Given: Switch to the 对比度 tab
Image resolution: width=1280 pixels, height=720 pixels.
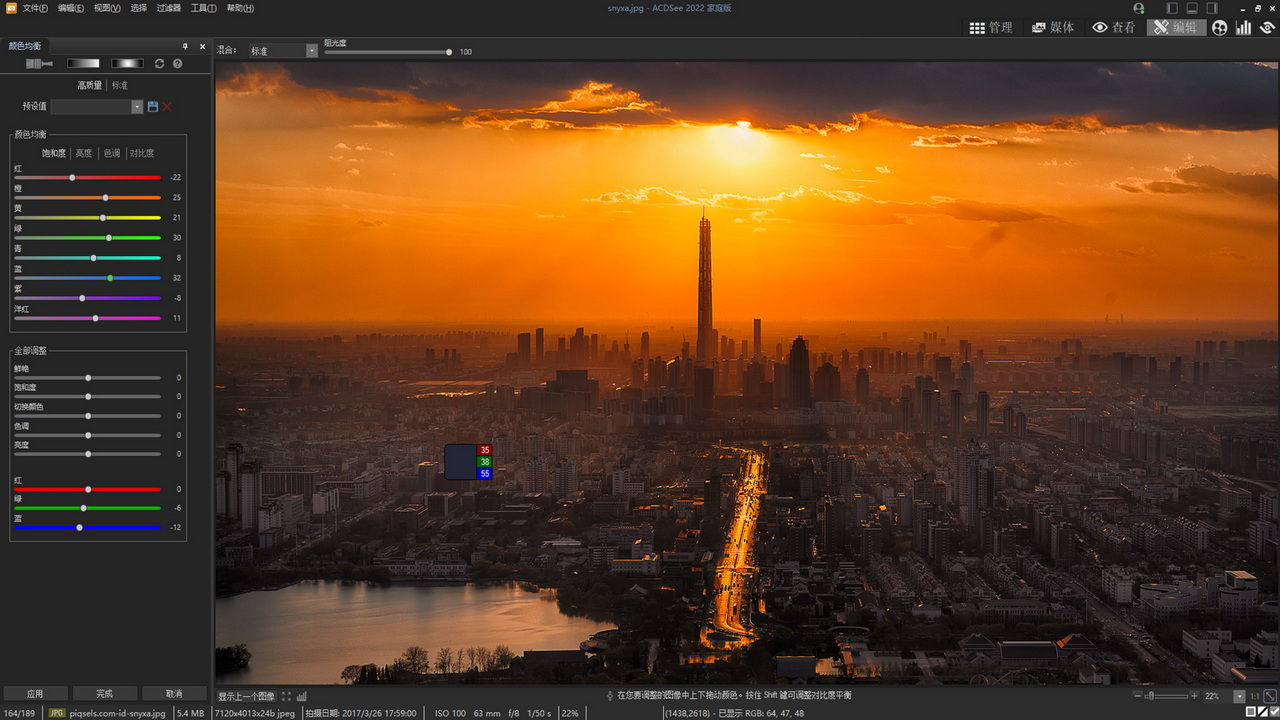Looking at the screenshot, I should point(141,154).
